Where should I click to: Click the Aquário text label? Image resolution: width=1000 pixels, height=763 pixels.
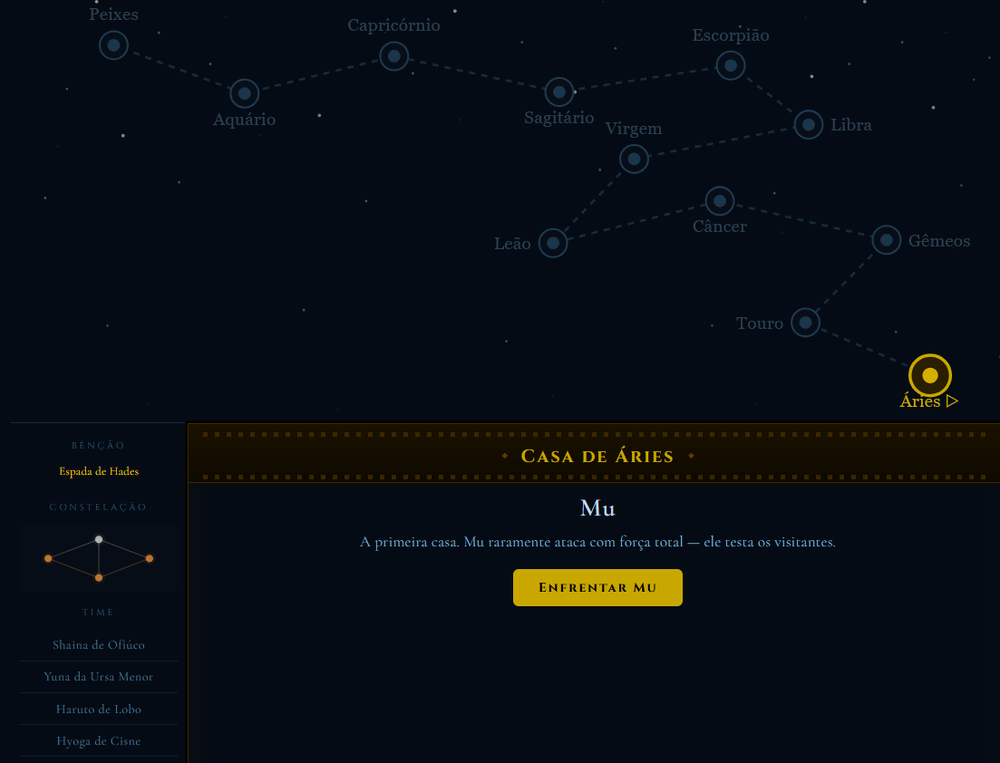tap(244, 120)
